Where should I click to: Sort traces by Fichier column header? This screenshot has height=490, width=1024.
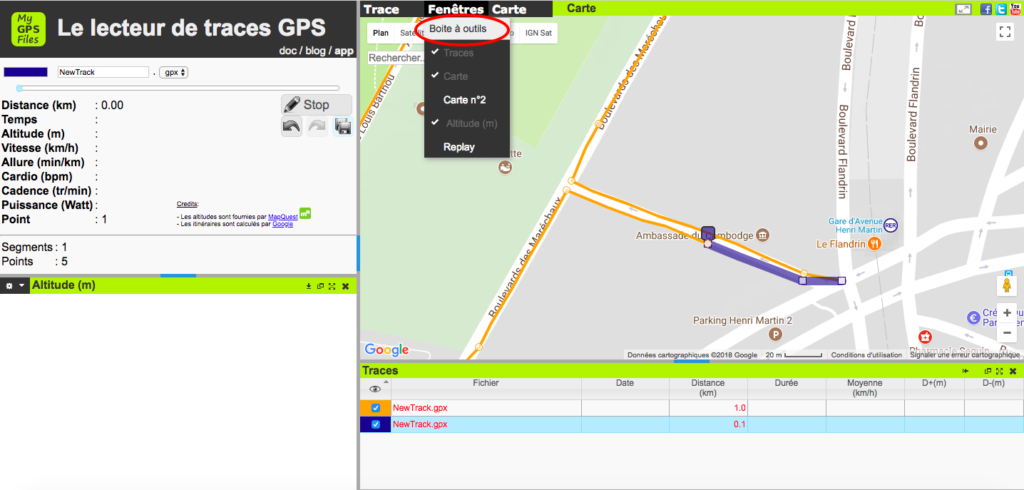[486, 388]
